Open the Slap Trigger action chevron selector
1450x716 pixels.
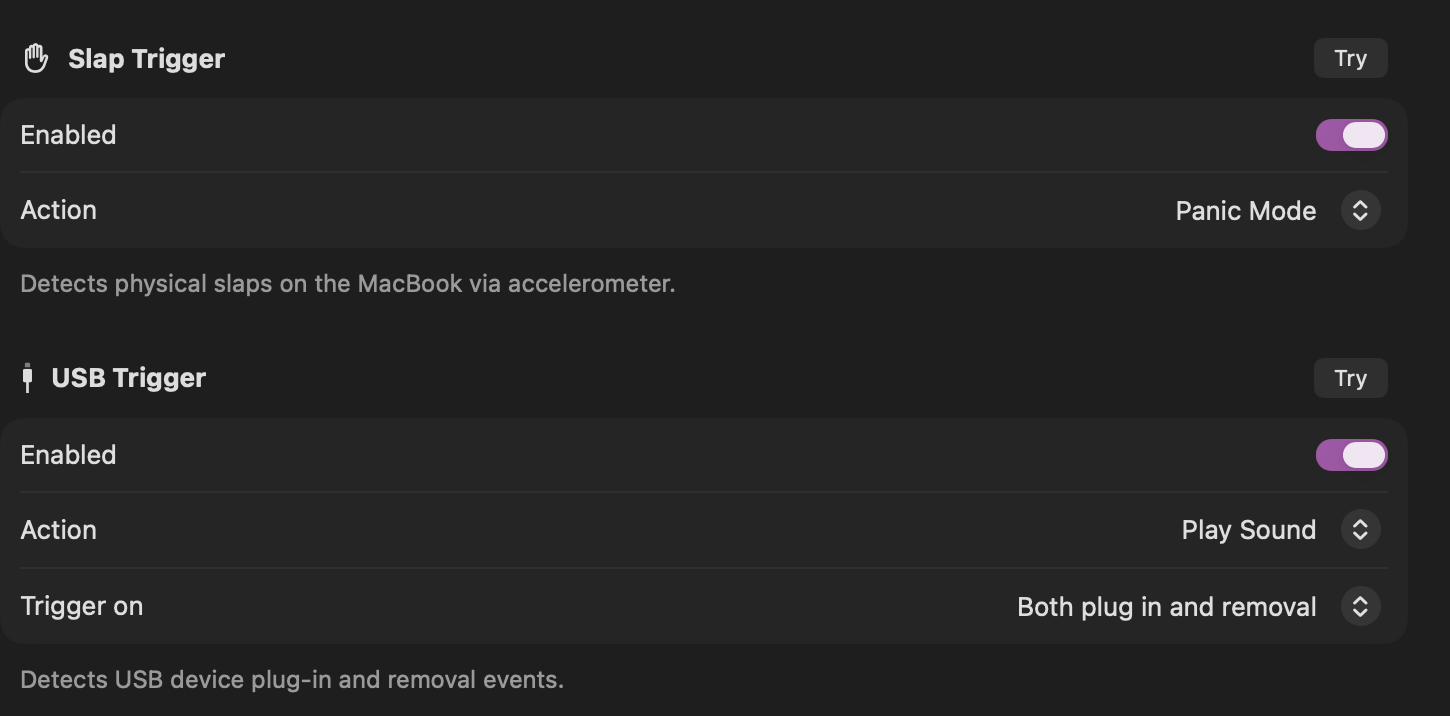(x=1360, y=211)
